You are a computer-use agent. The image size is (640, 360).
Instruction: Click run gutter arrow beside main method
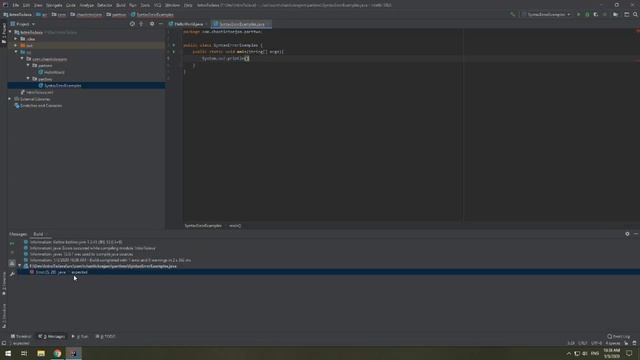pos(173,52)
